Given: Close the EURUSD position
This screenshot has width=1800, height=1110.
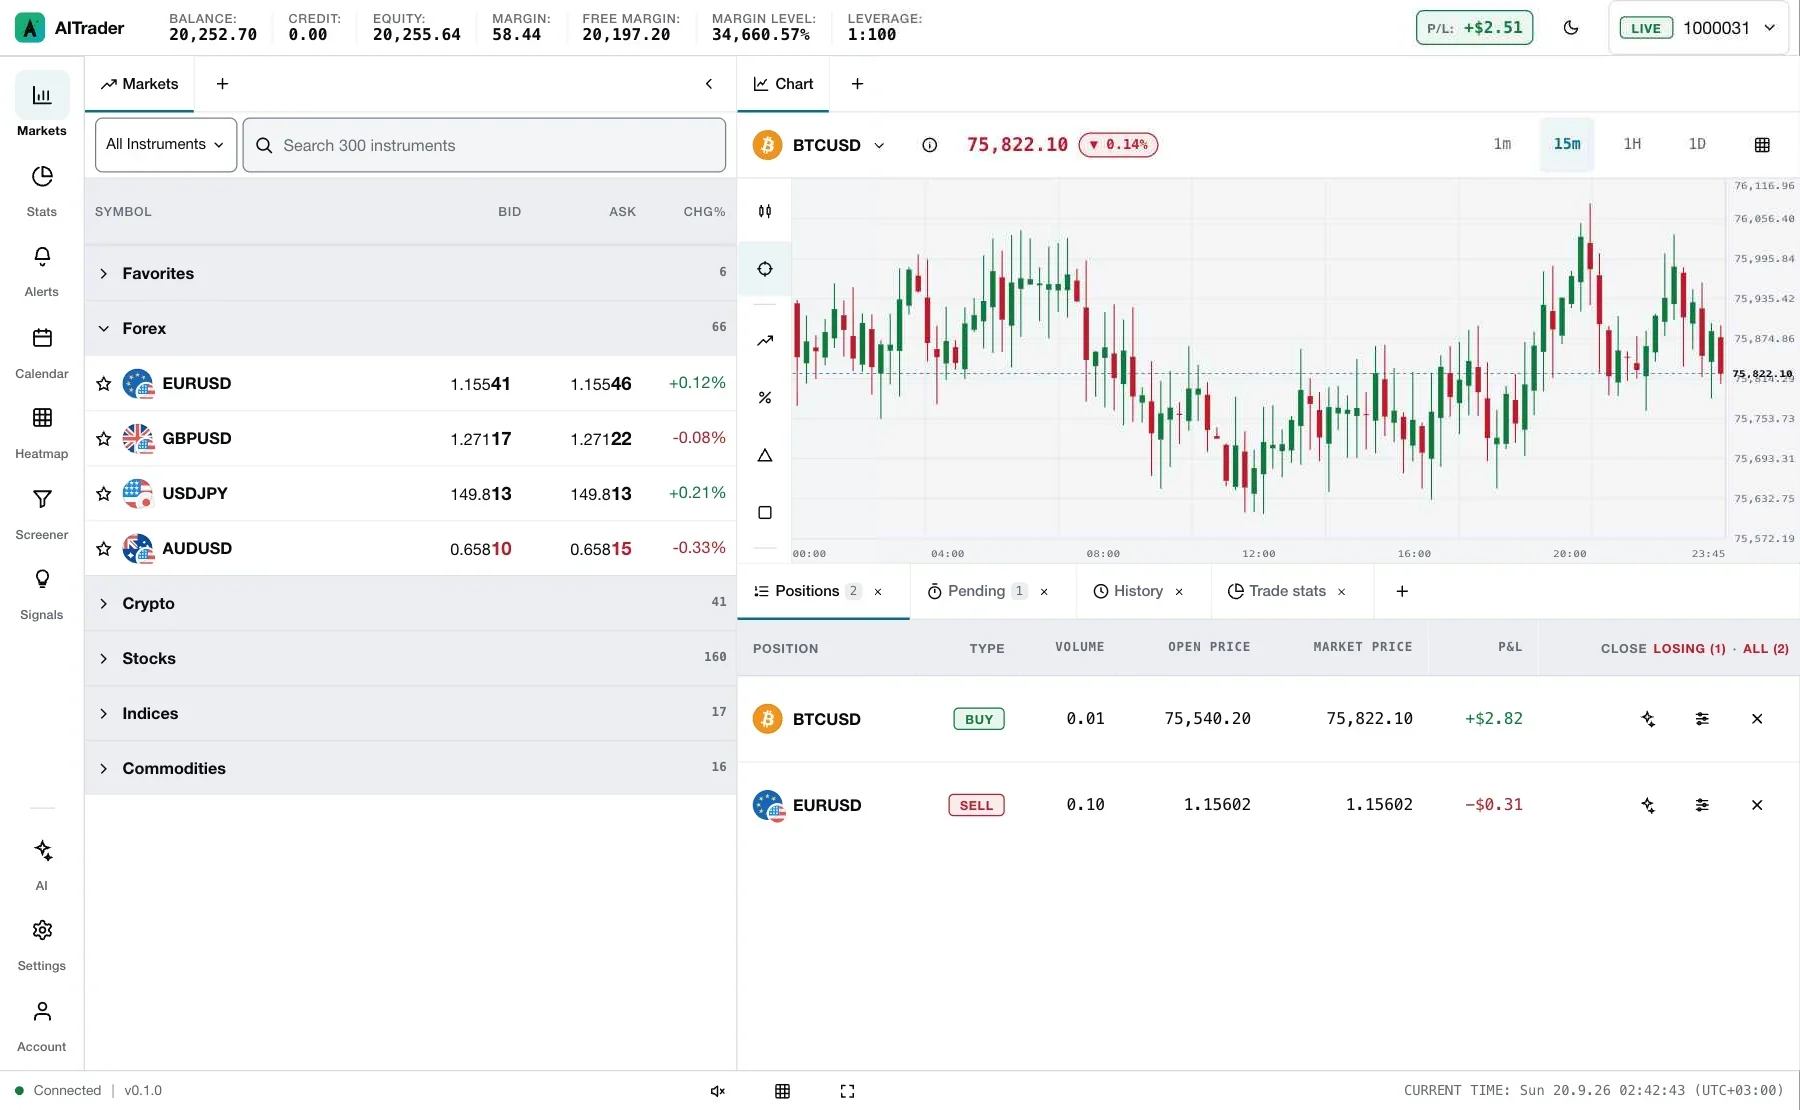Looking at the screenshot, I should 1757,805.
